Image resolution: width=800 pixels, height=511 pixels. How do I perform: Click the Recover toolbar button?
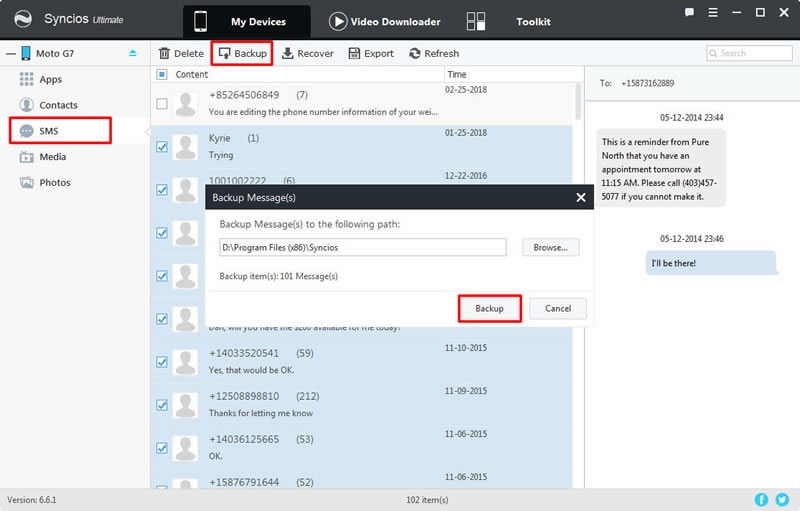(308, 53)
